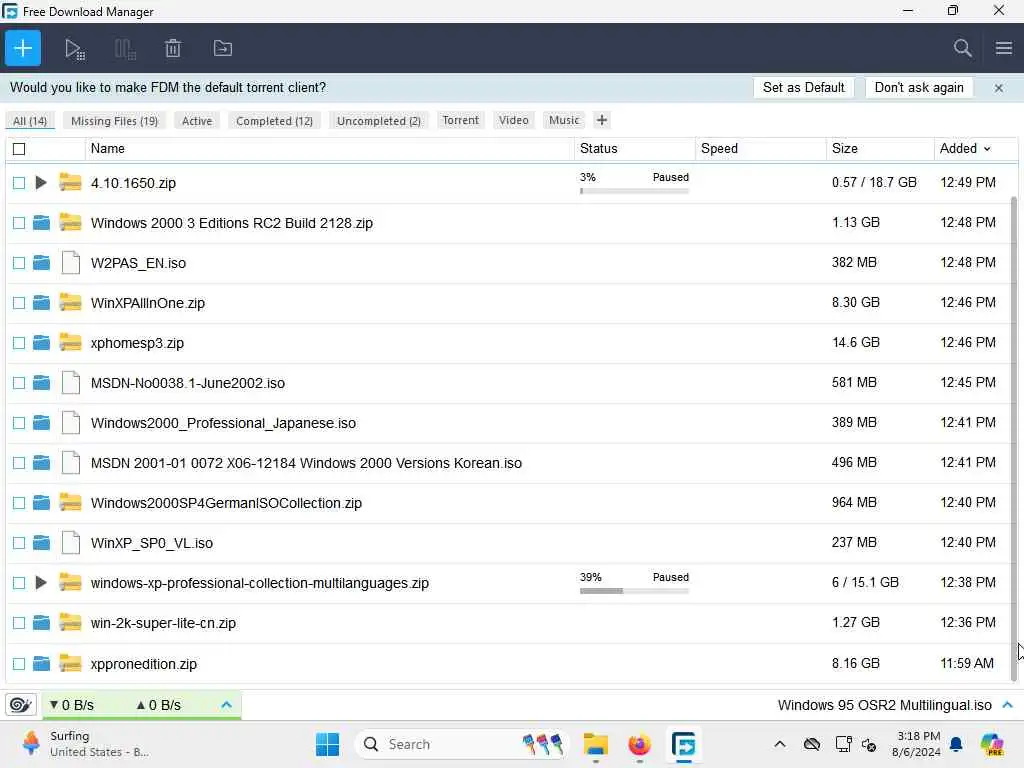Open the Surfing weather widget
This screenshot has height=768, width=1024.
click(x=85, y=744)
